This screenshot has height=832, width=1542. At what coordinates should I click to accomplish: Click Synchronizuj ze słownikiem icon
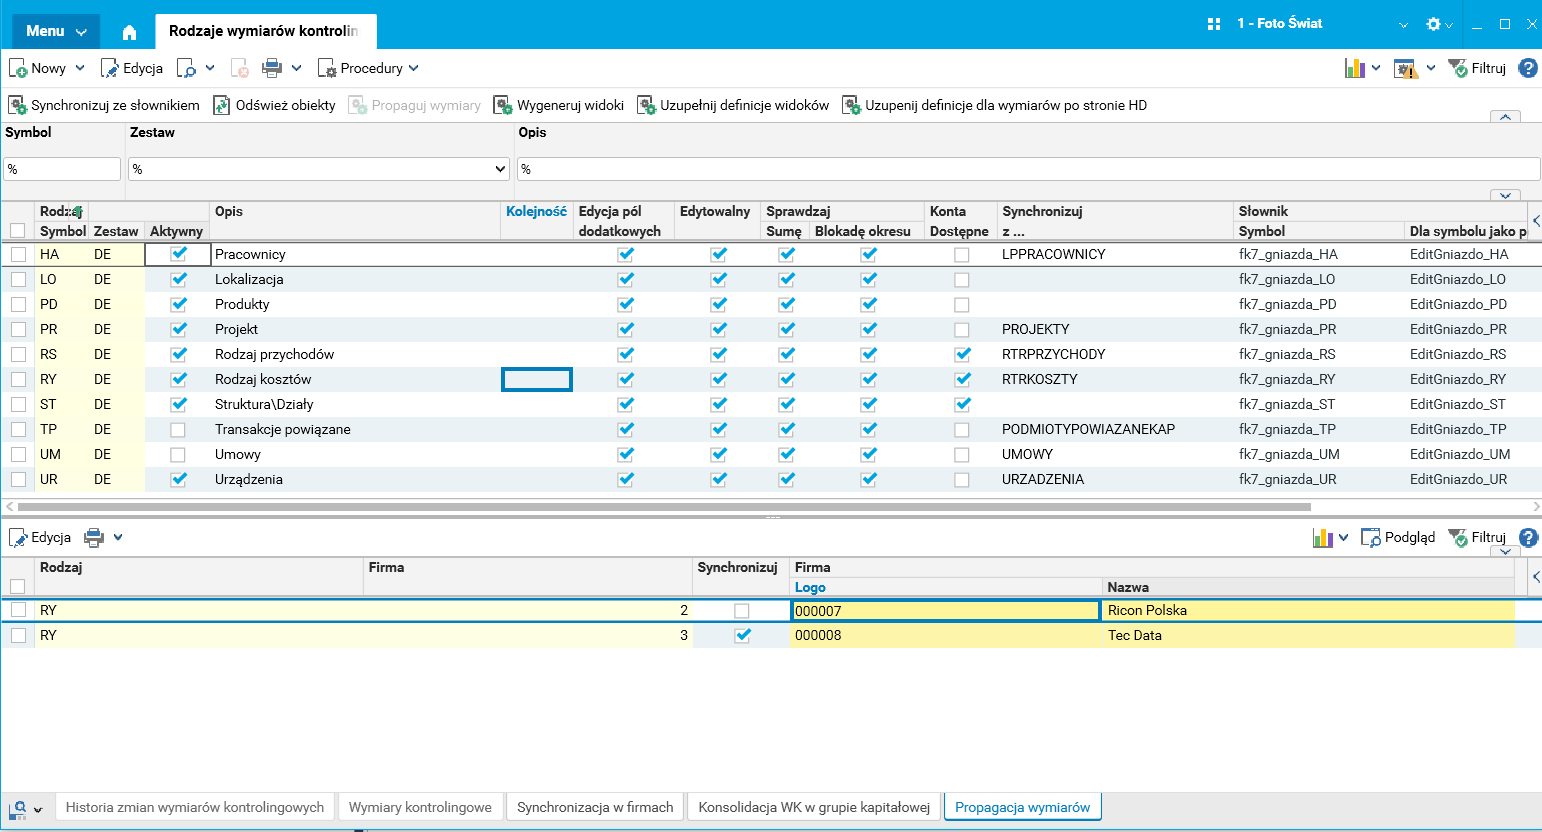pos(17,105)
